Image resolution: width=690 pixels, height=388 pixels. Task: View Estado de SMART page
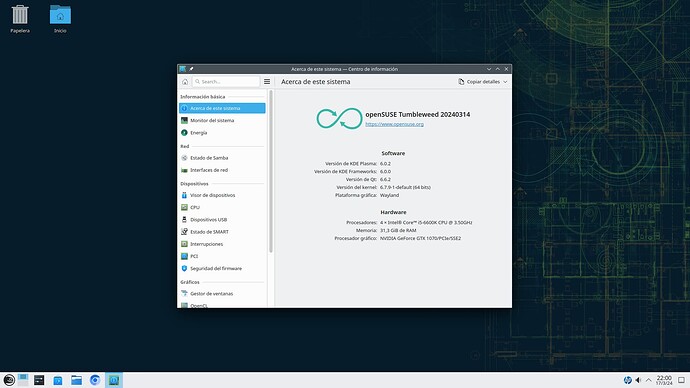(222, 232)
